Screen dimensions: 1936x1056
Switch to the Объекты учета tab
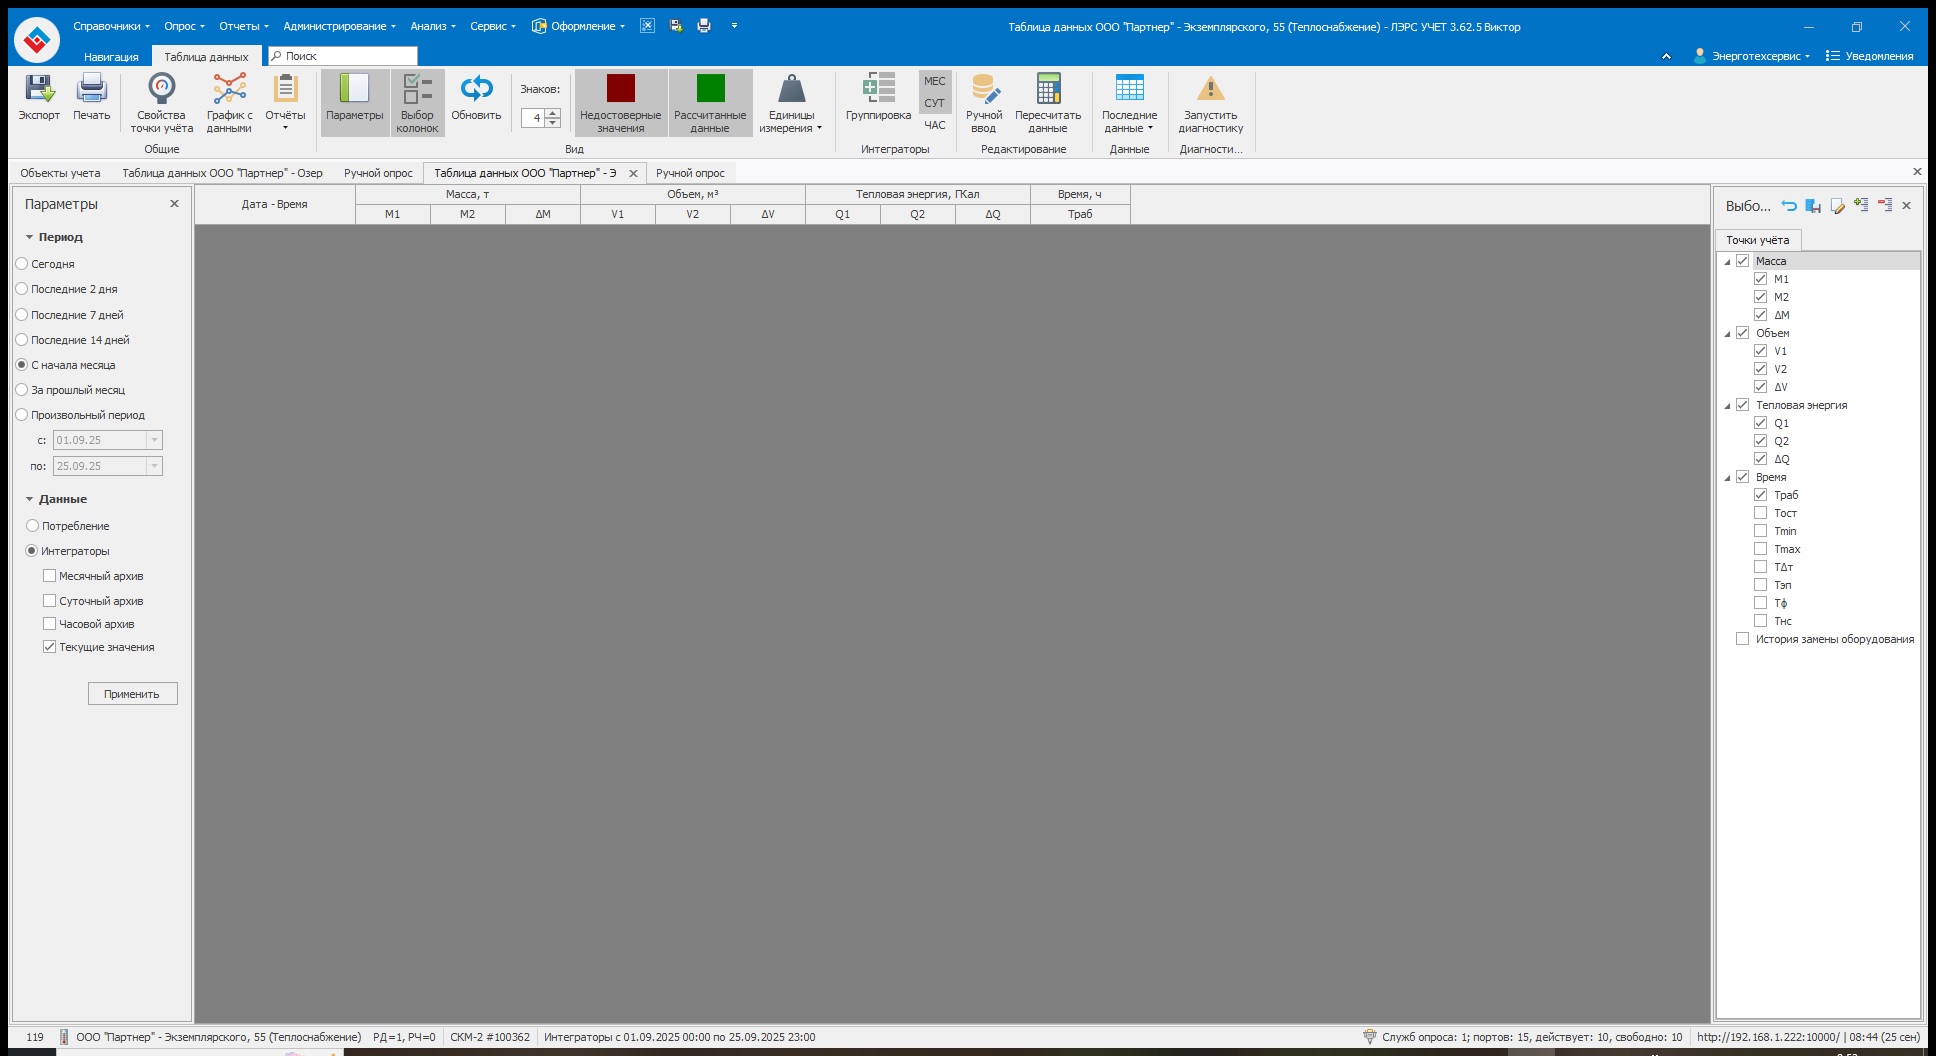[x=60, y=173]
